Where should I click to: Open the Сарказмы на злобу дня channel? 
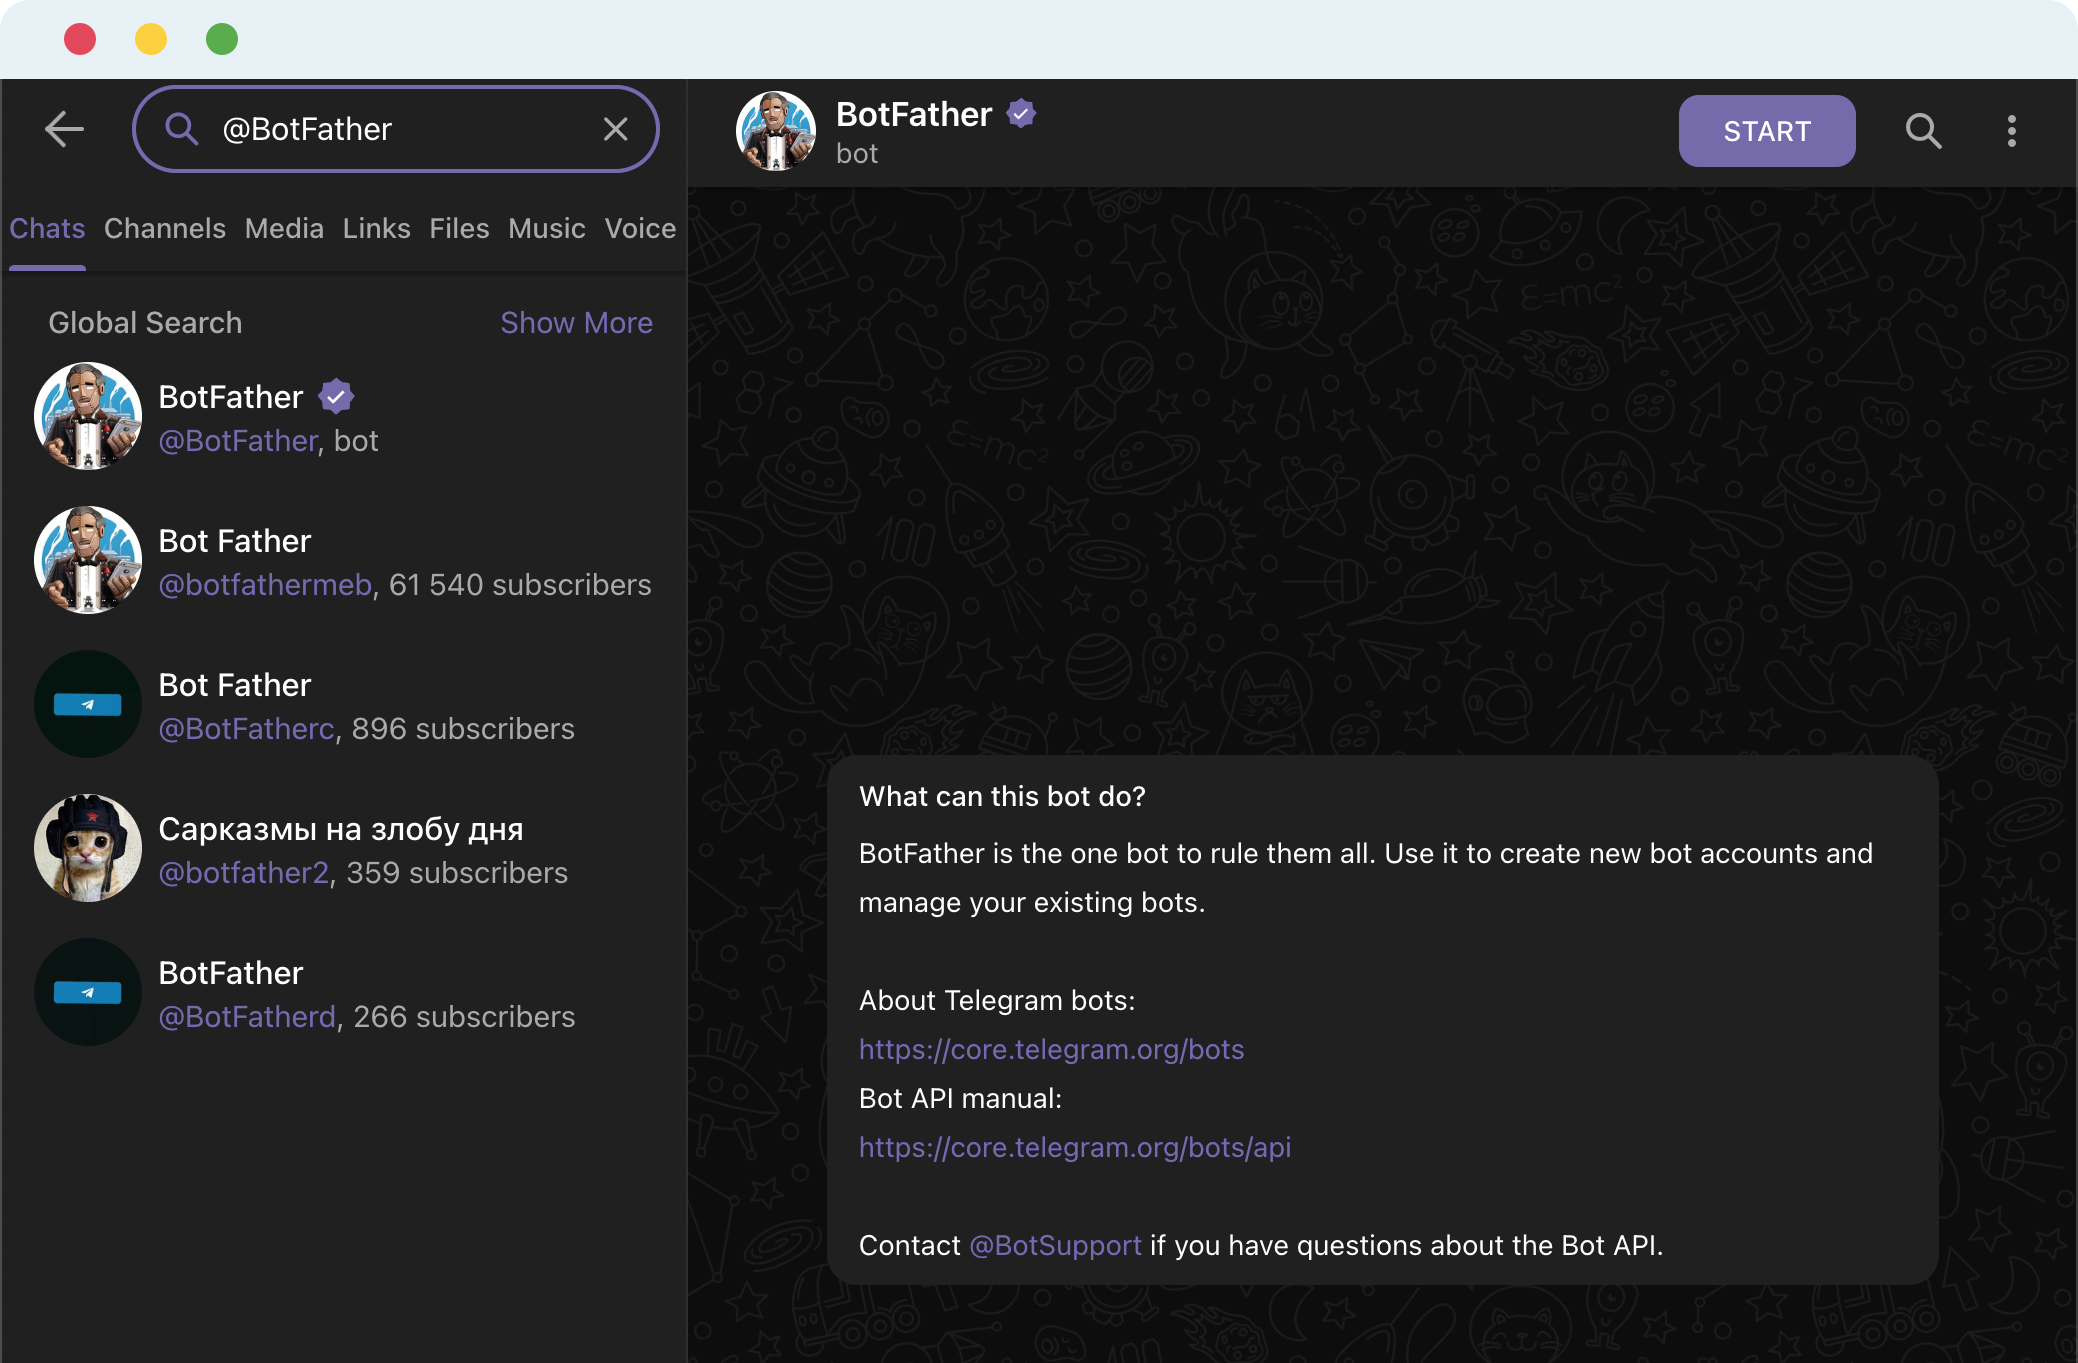click(344, 849)
